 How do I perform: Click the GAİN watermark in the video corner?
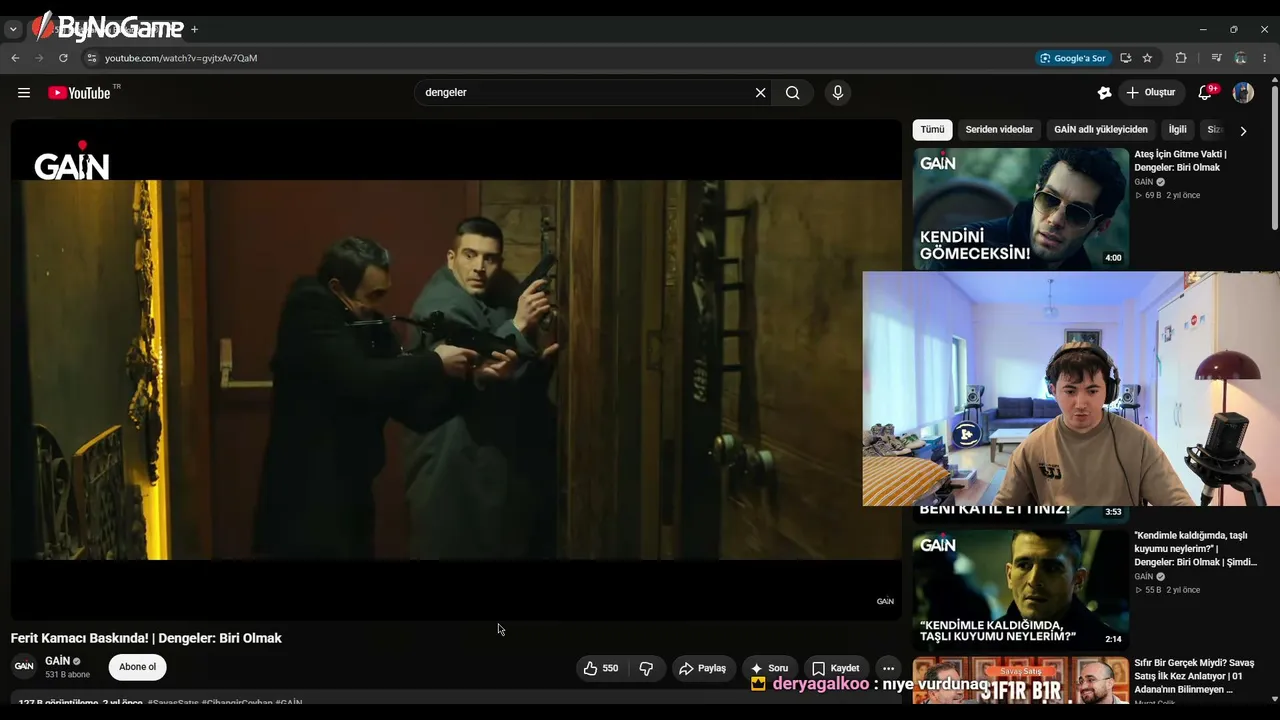pyautogui.click(x=885, y=601)
